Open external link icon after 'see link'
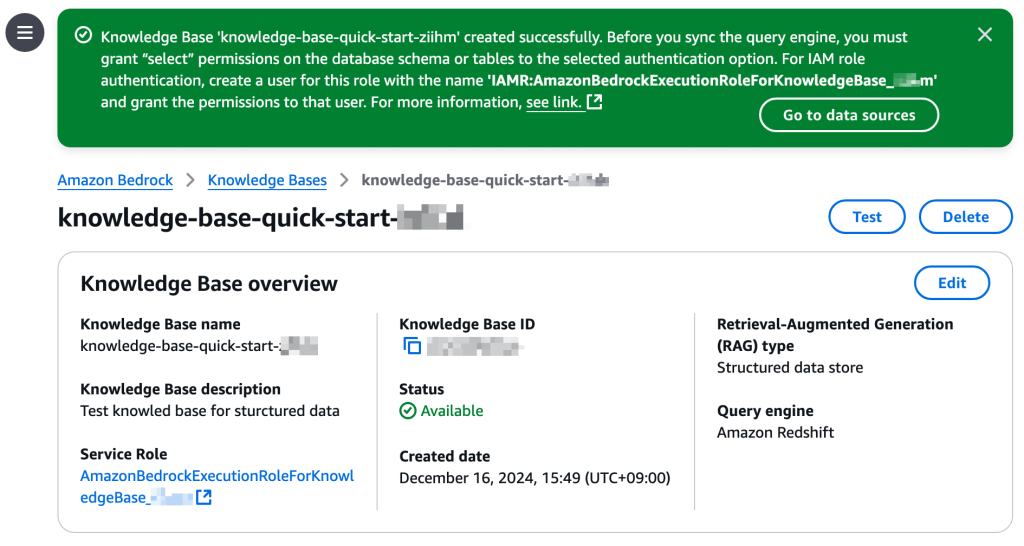 (594, 102)
